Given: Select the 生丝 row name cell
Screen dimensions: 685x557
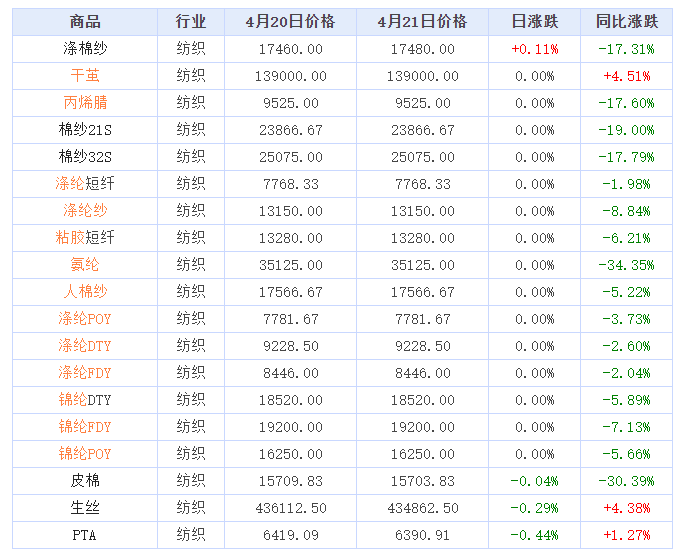Looking at the screenshot, I should click(85, 508).
